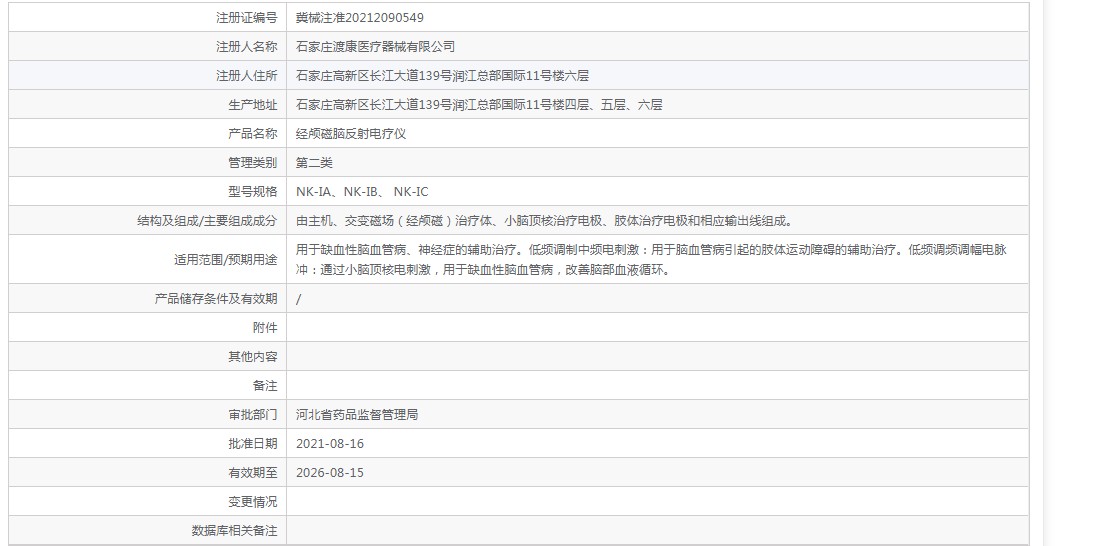Click the 型号规格 label

coord(253,192)
